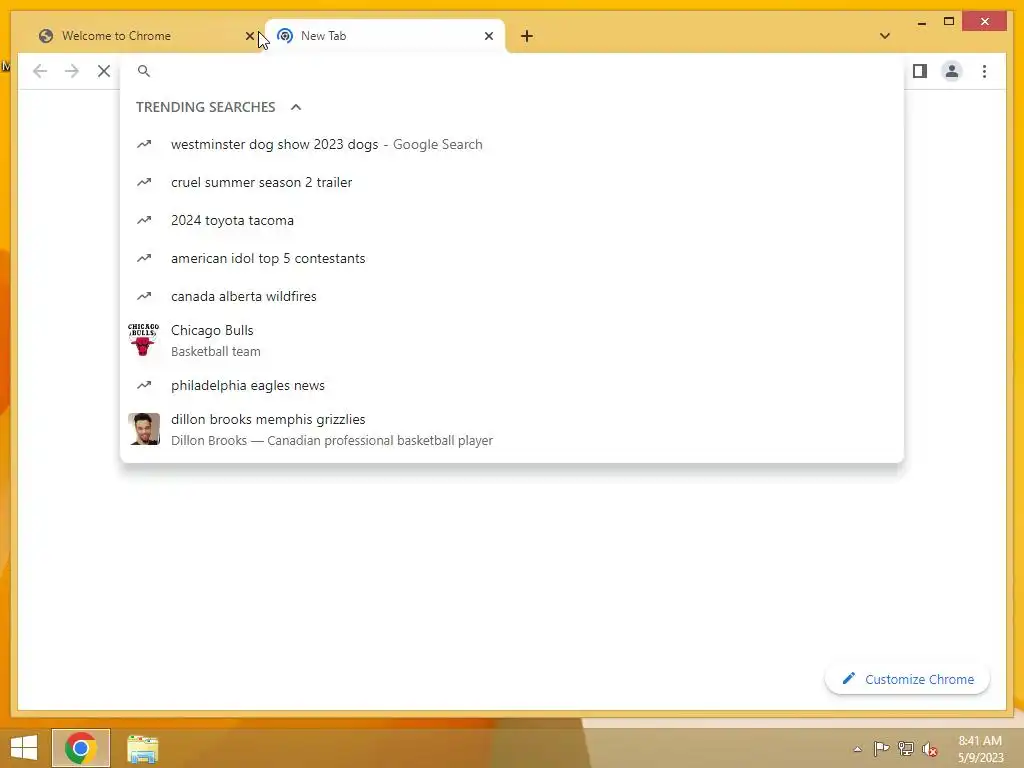Click trending arrow icon beside 2024 toyota tacoma
The width and height of the screenshot is (1024, 768).
(144, 220)
